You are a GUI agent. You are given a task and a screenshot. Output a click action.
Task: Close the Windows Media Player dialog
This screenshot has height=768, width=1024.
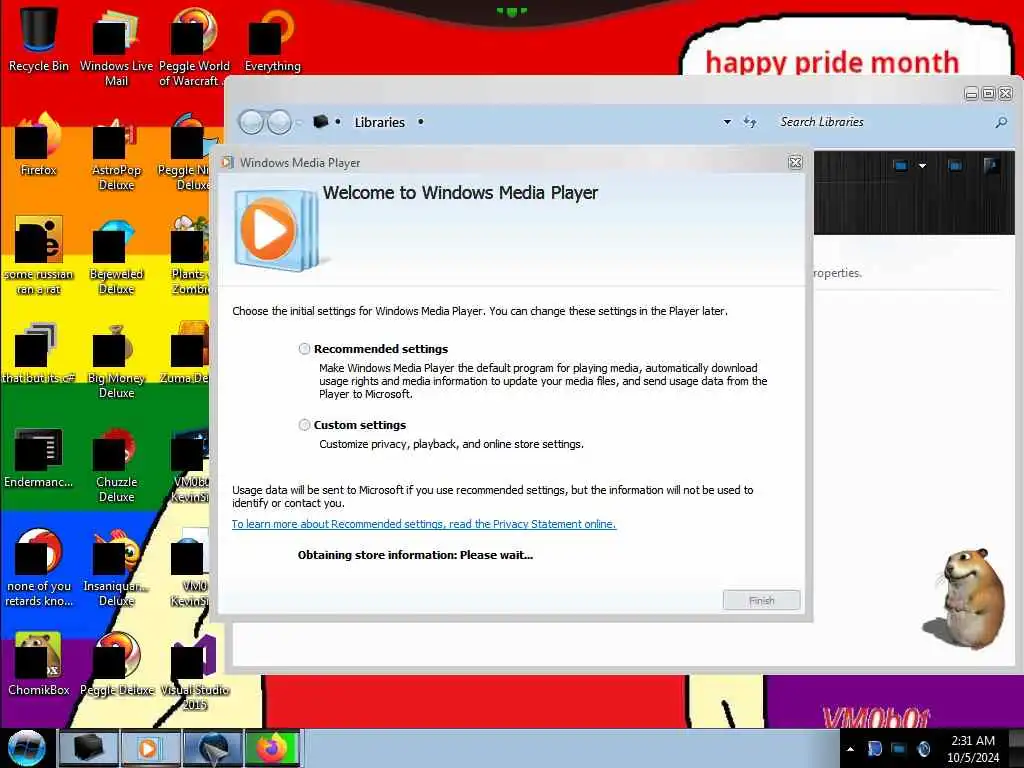click(795, 163)
